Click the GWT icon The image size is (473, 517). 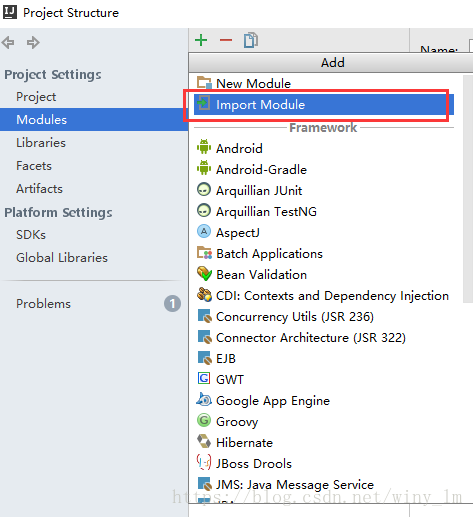point(204,378)
